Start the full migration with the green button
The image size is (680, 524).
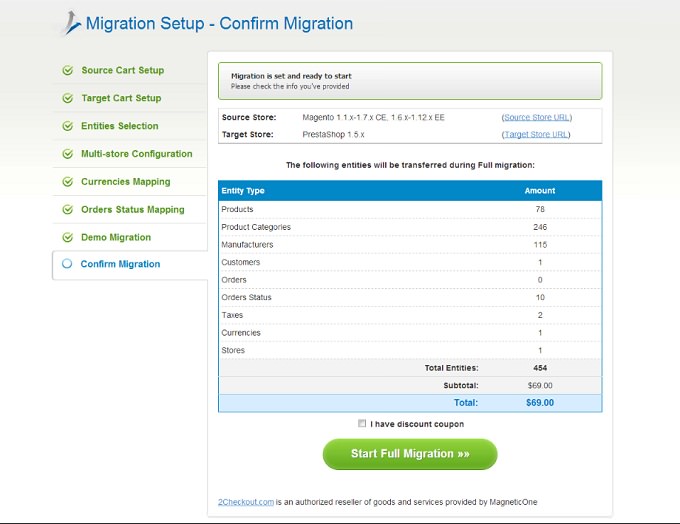click(x=410, y=454)
